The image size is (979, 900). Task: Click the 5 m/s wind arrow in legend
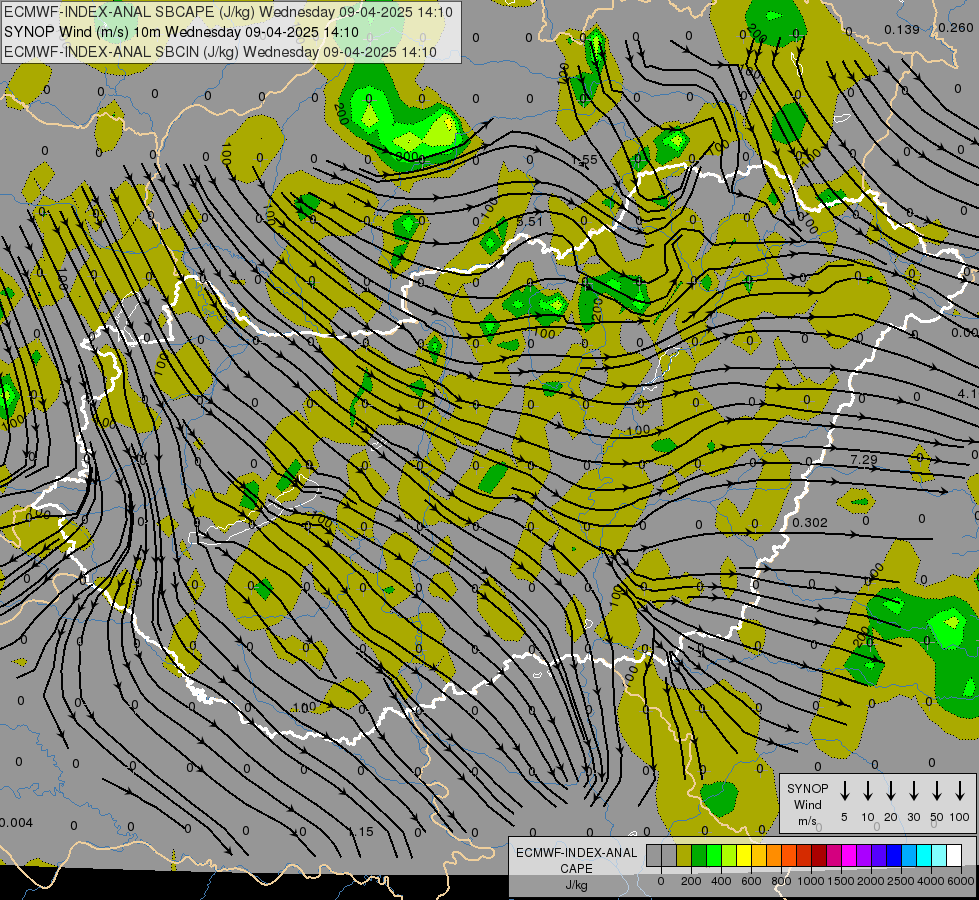point(844,791)
